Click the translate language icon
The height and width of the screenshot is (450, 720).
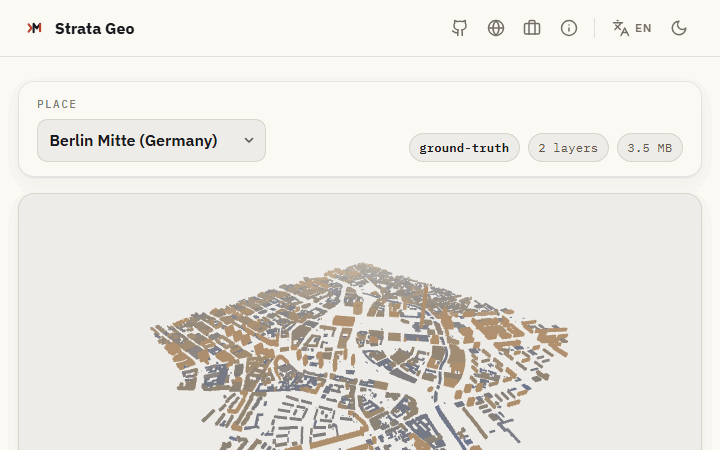(x=620, y=28)
